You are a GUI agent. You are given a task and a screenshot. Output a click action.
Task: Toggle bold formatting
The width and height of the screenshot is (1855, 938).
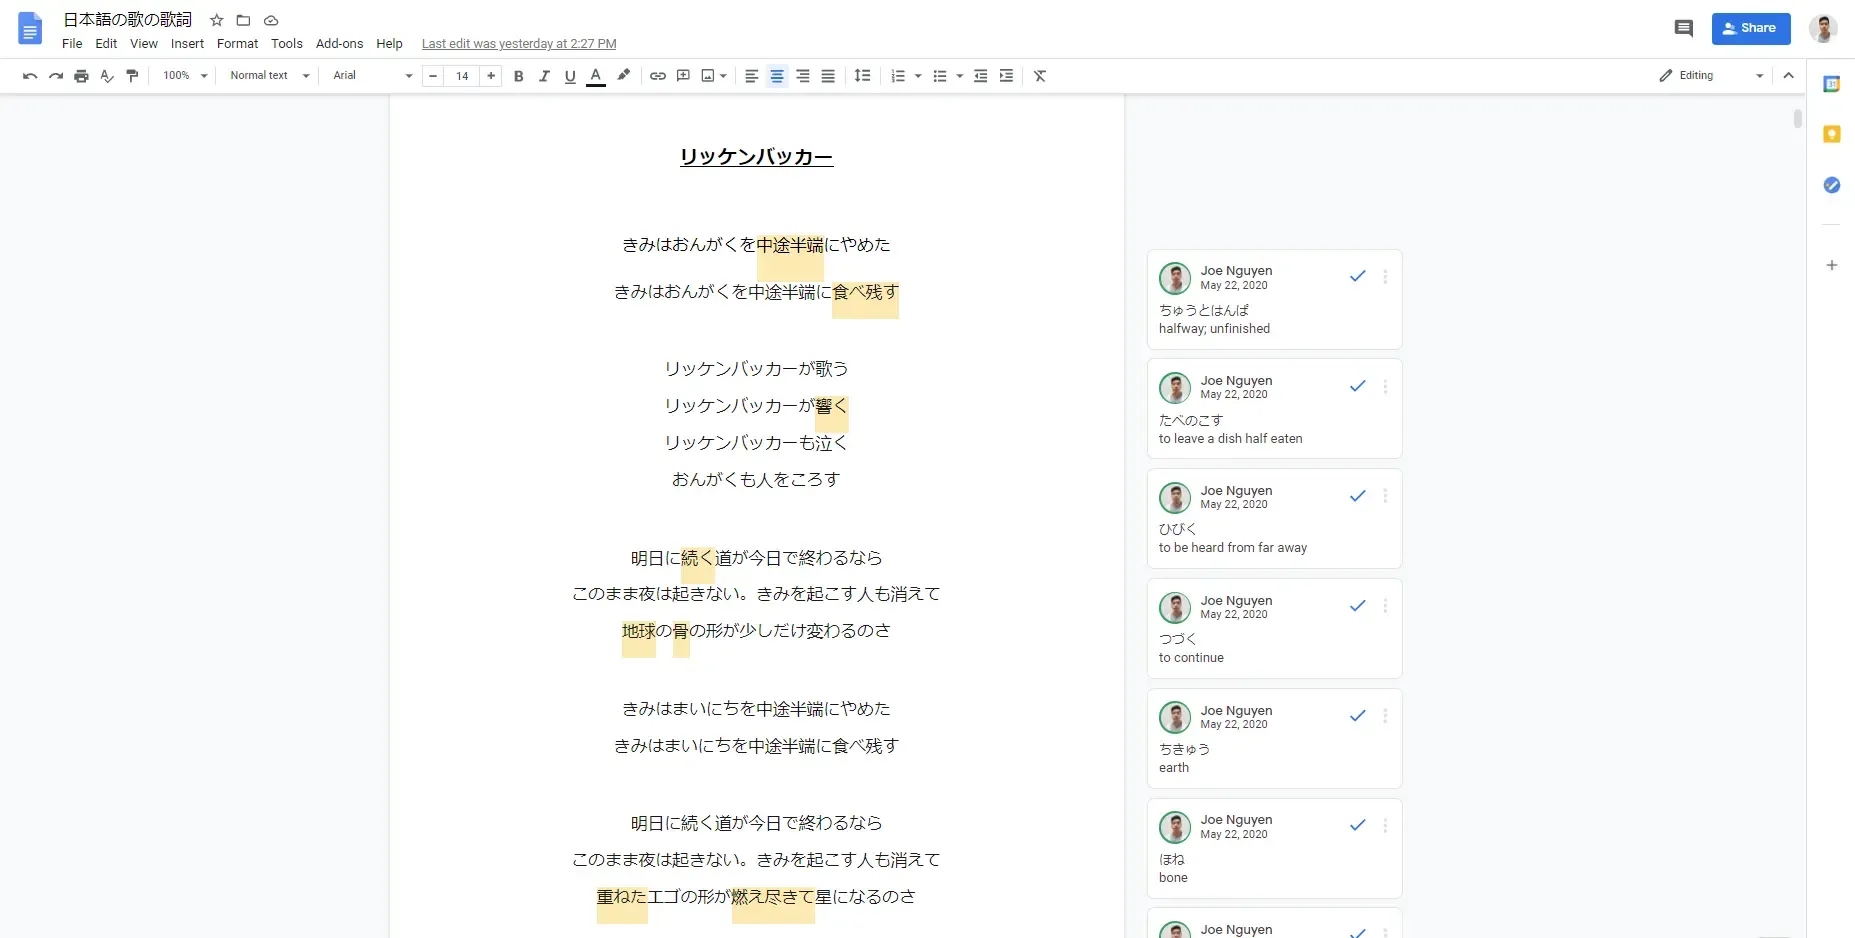pos(518,76)
